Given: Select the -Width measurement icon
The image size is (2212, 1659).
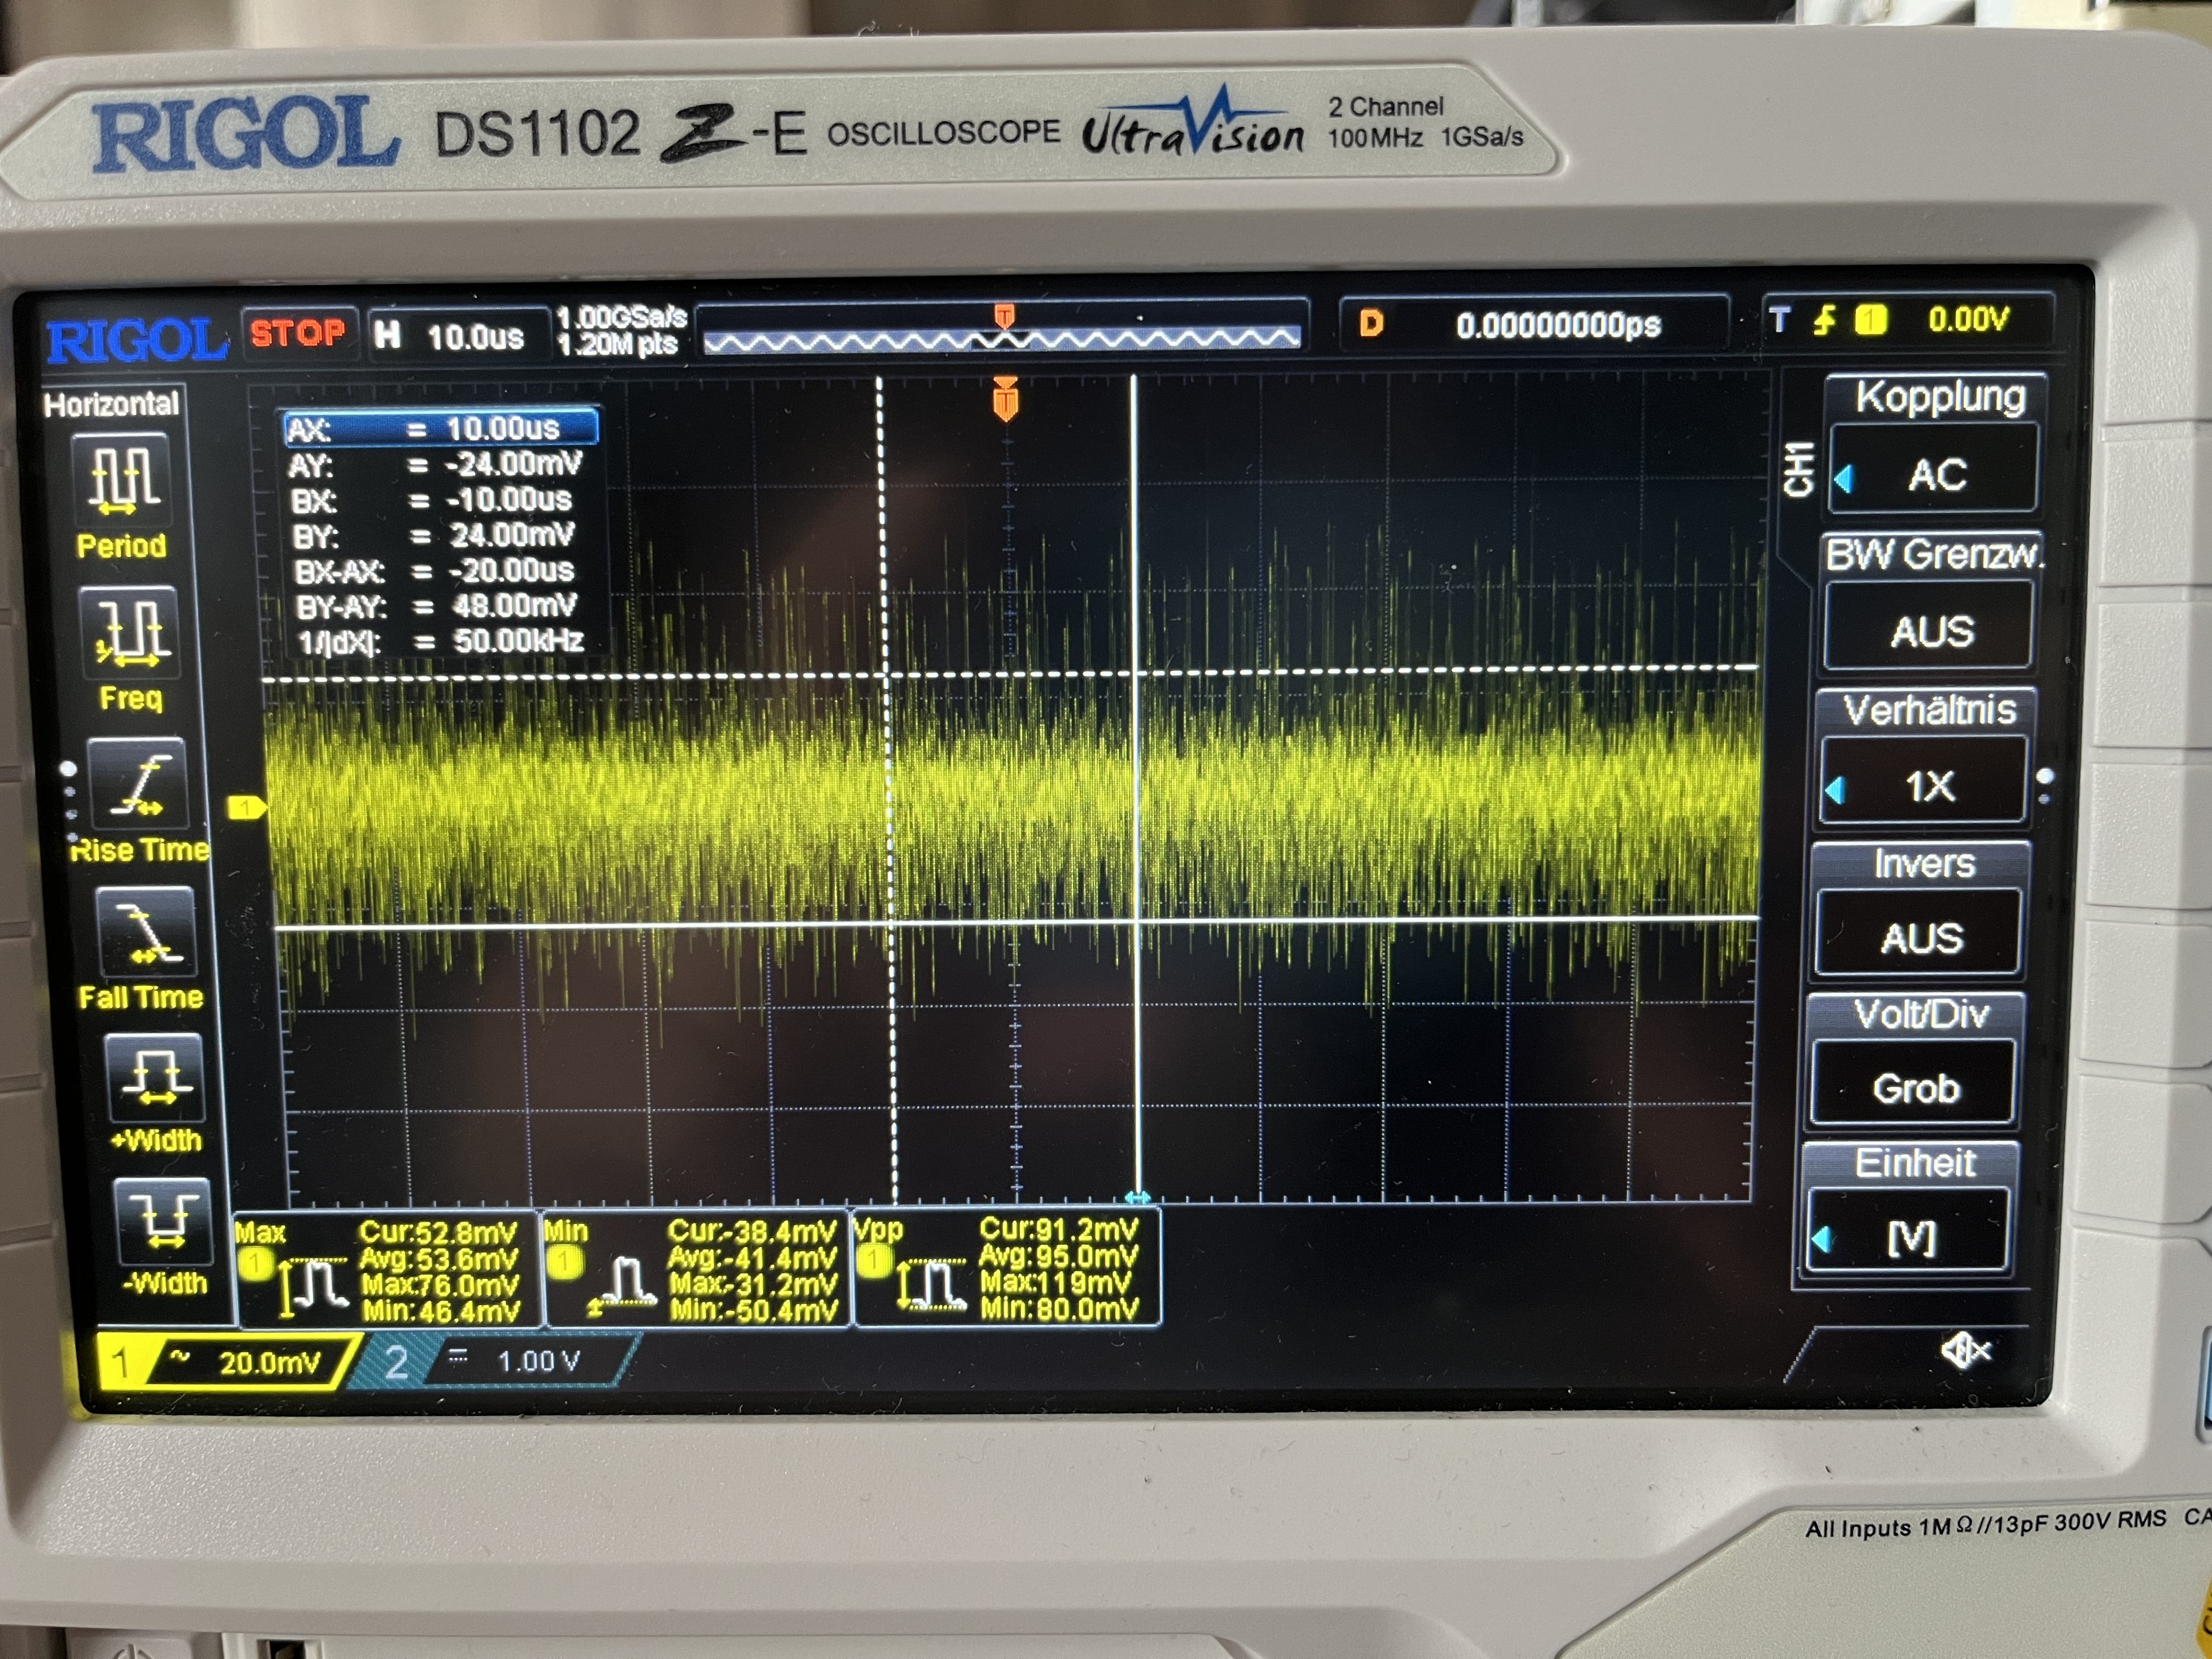Looking at the screenshot, I should click(163, 1222).
